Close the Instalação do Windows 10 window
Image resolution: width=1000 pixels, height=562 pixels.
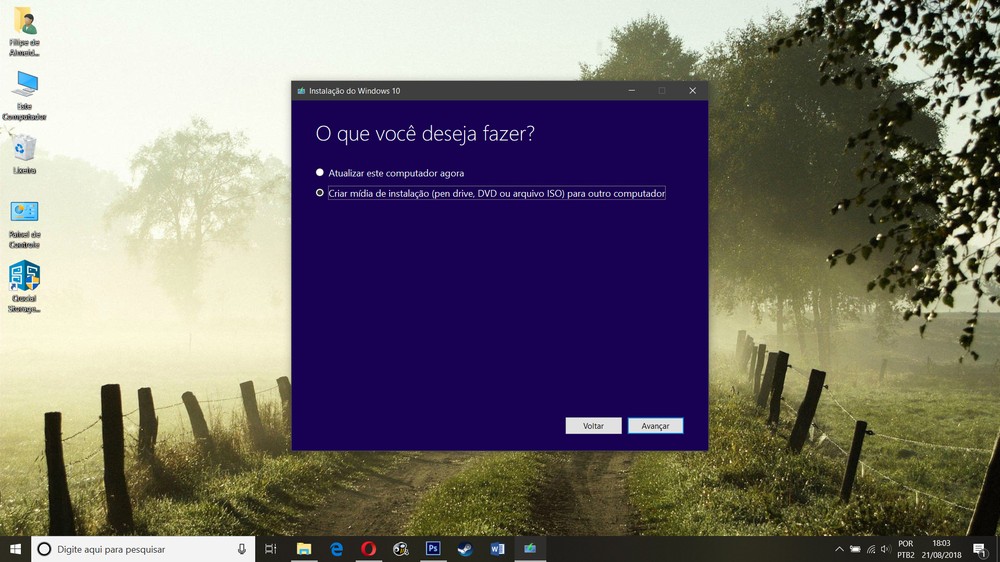pos(692,91)
